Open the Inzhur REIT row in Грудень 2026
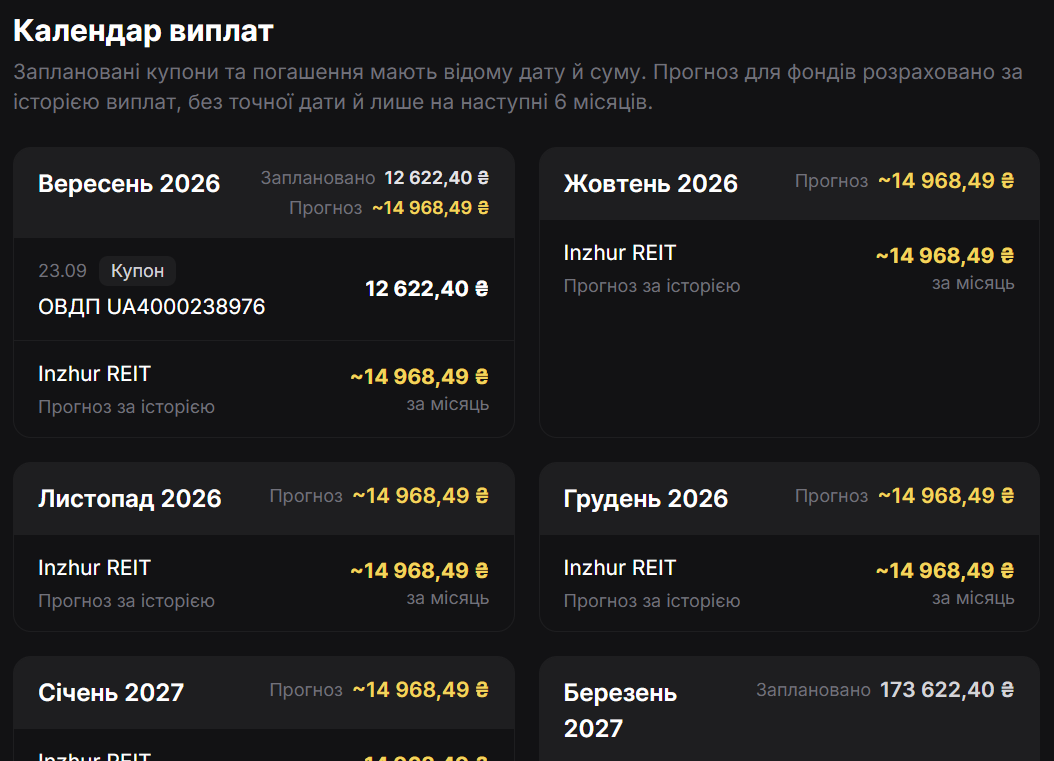 point(789,583)
